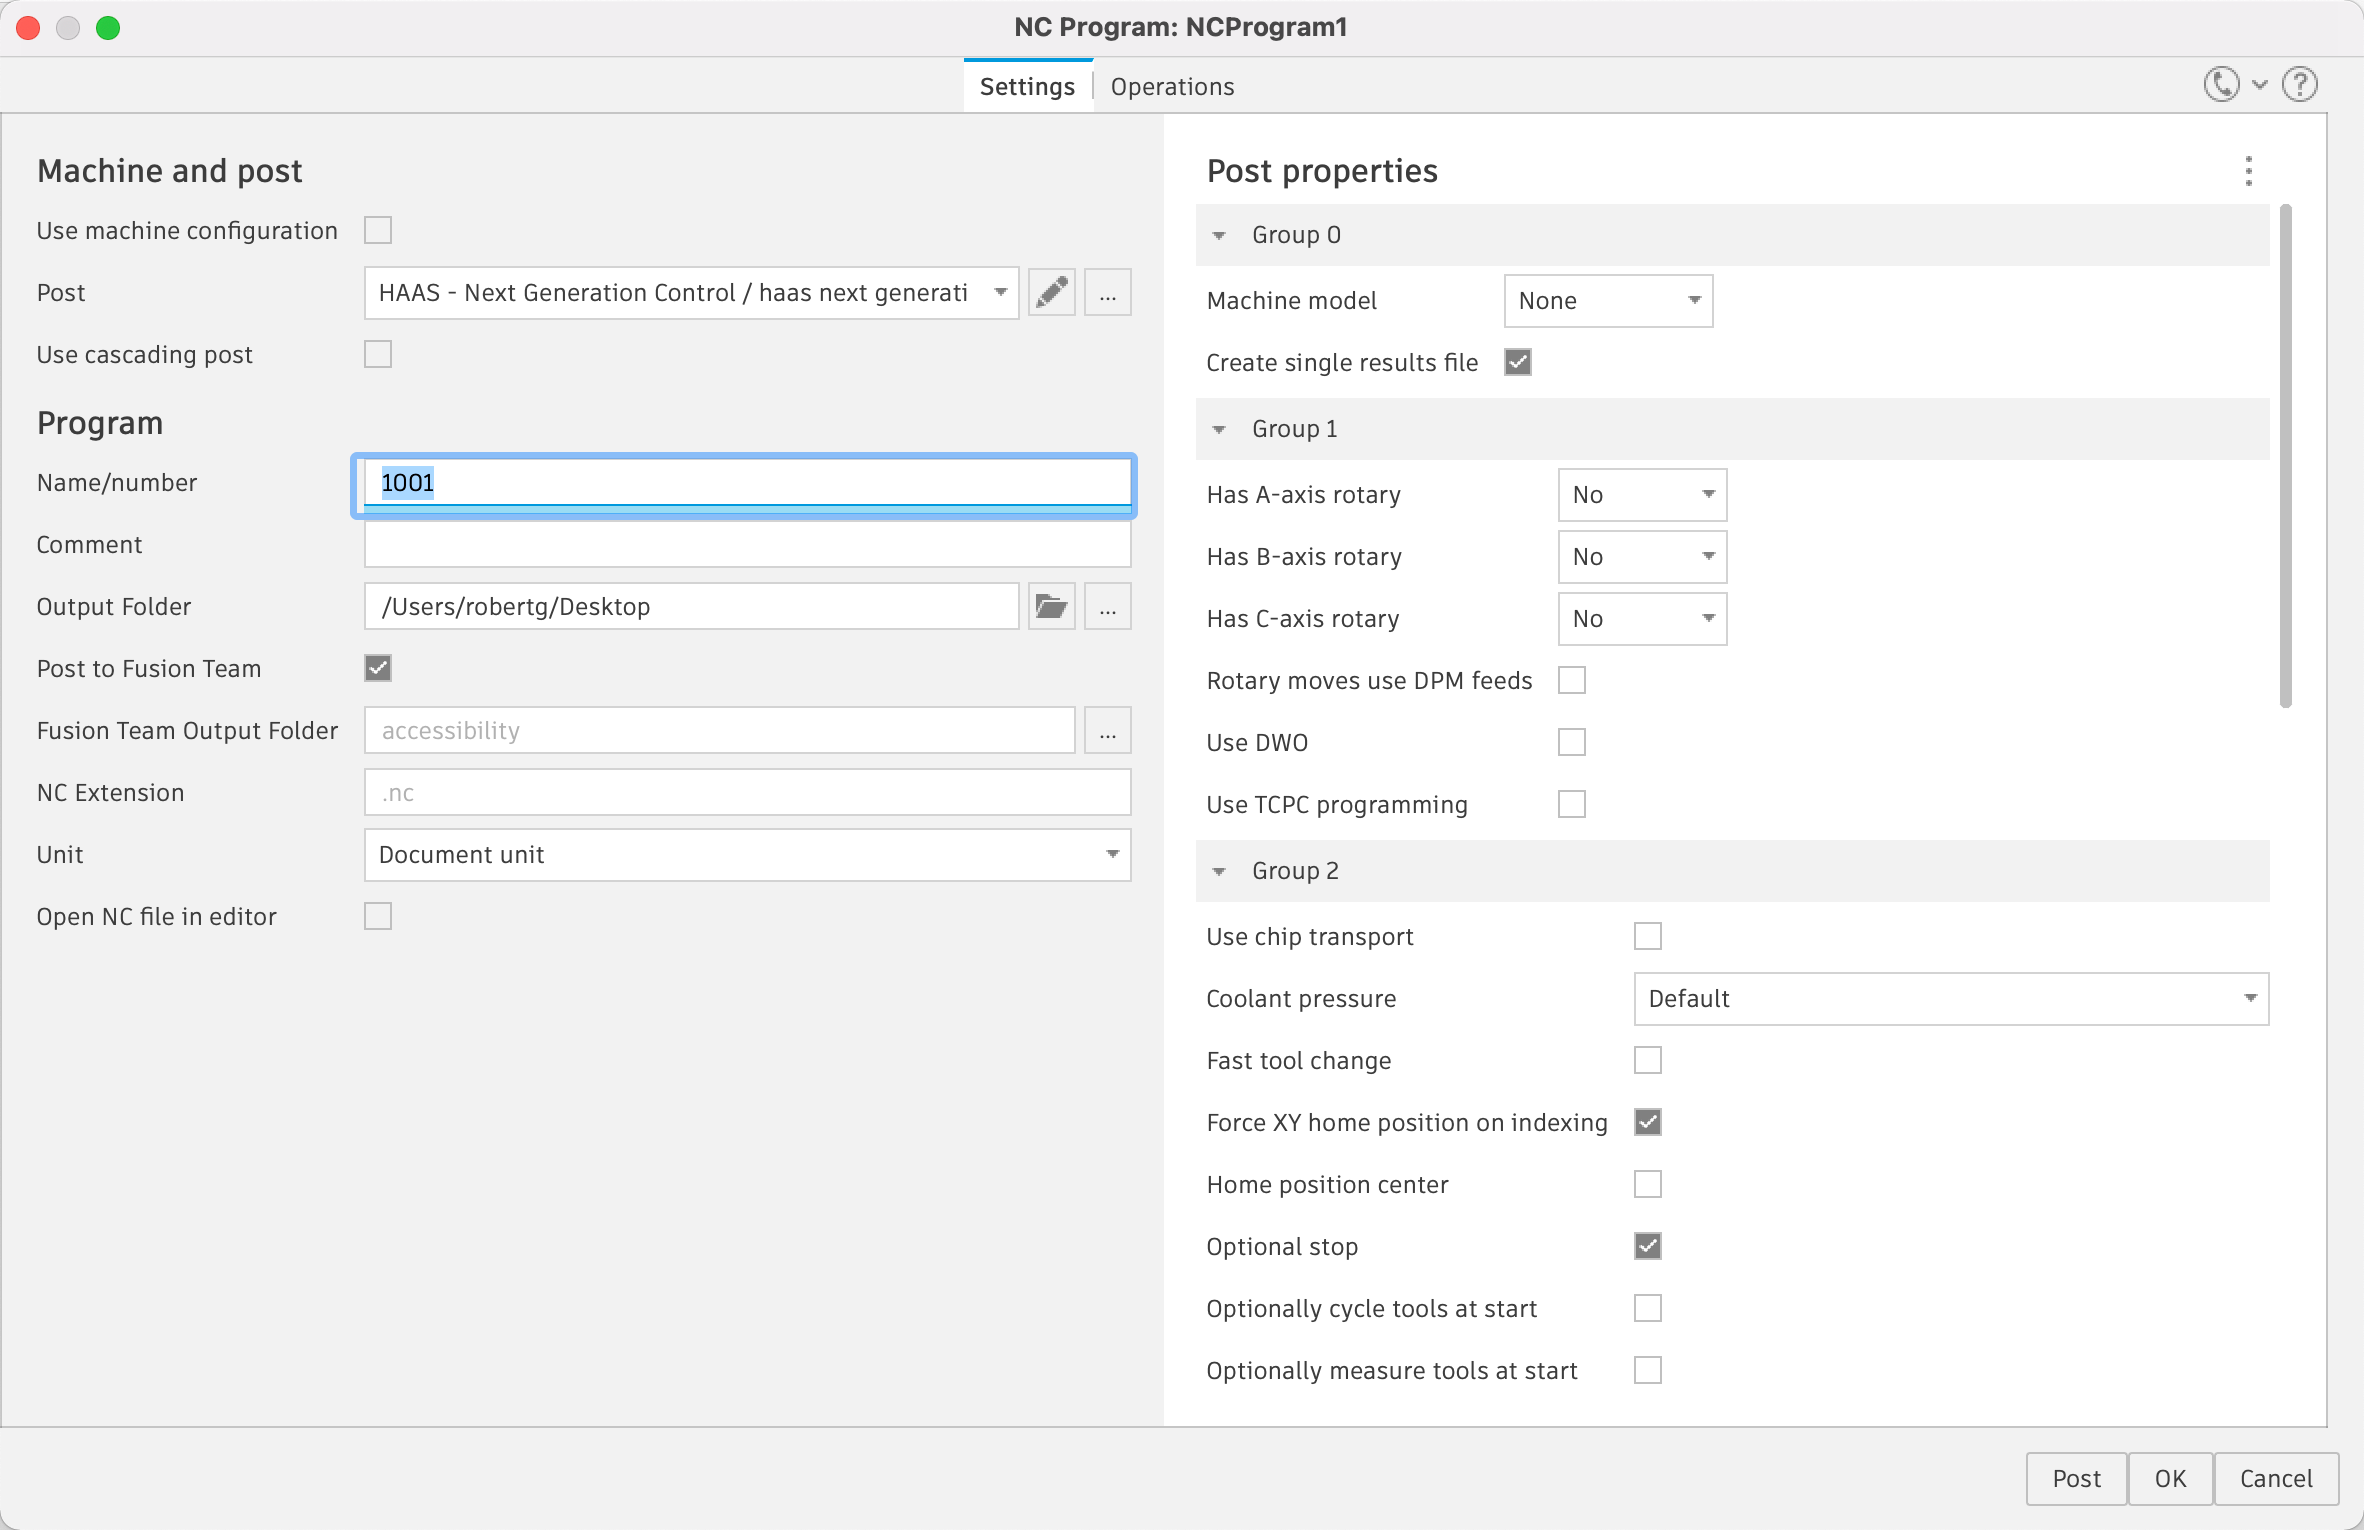Click the Comment input field
Viewport: 2364px width, 1530px height.
click(x=748, y=545)
